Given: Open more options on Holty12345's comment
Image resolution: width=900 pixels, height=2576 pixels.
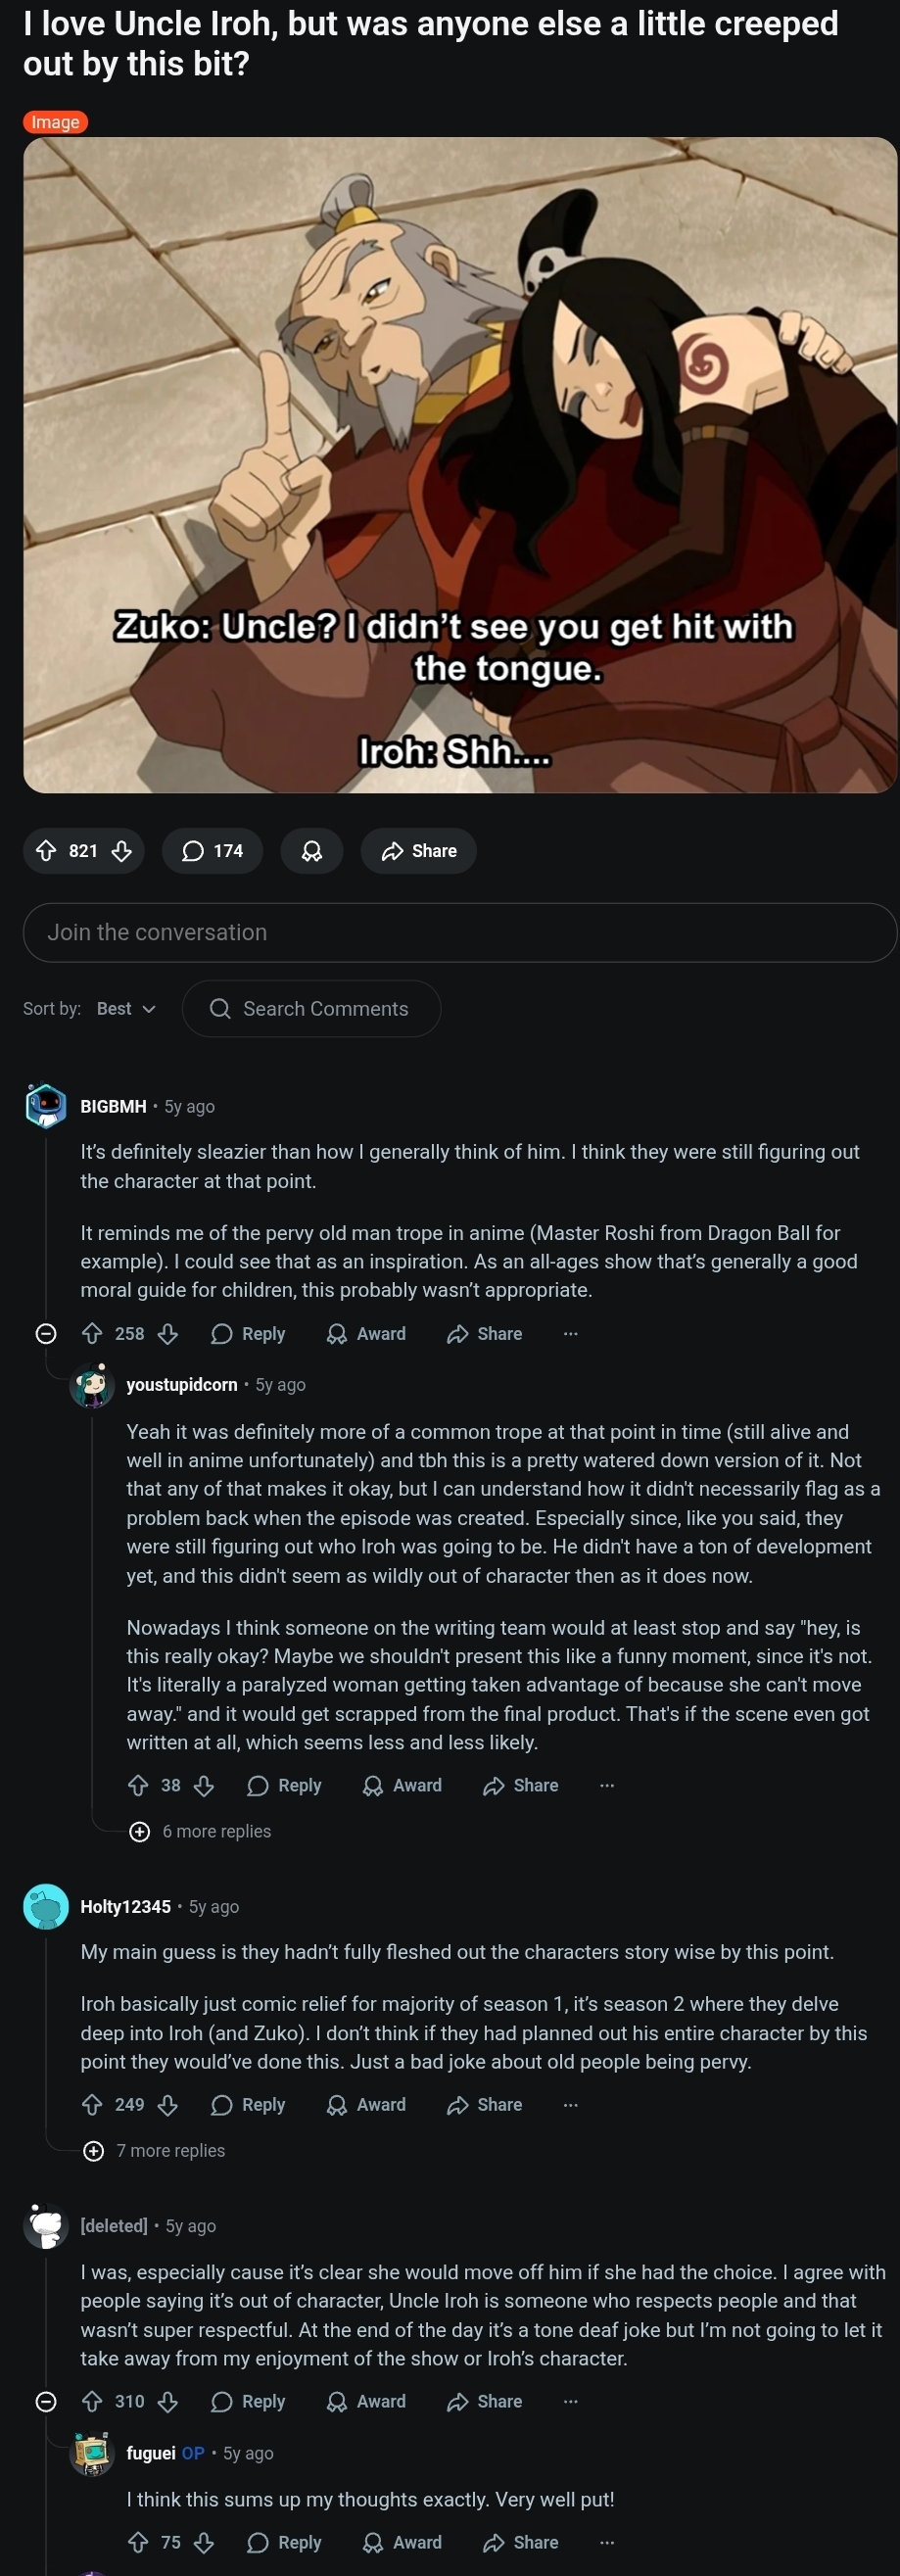Looking at the screenshot, I should (571, 2104).
